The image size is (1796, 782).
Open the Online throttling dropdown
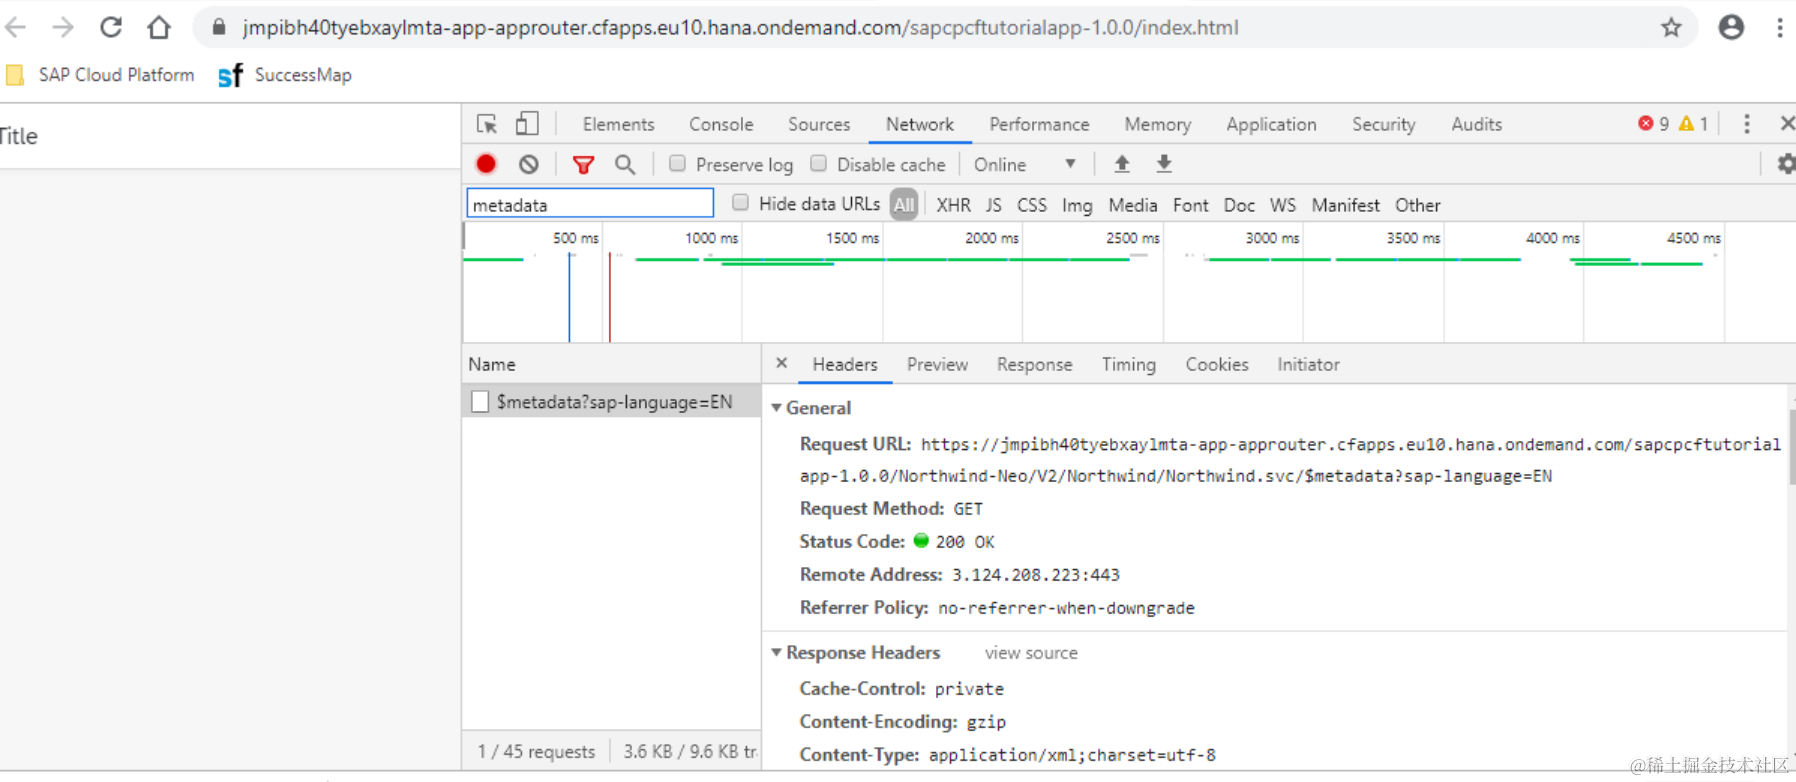pos(1025,164)
